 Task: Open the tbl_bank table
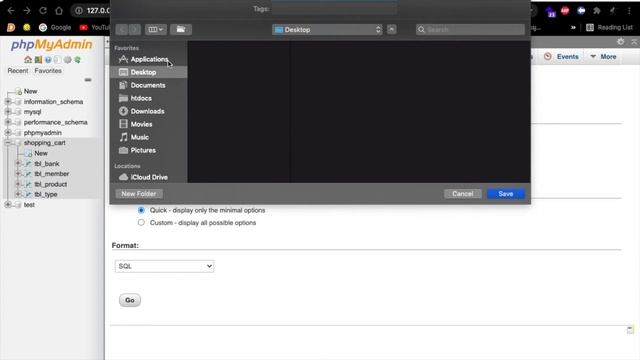(x=47, y=164)
